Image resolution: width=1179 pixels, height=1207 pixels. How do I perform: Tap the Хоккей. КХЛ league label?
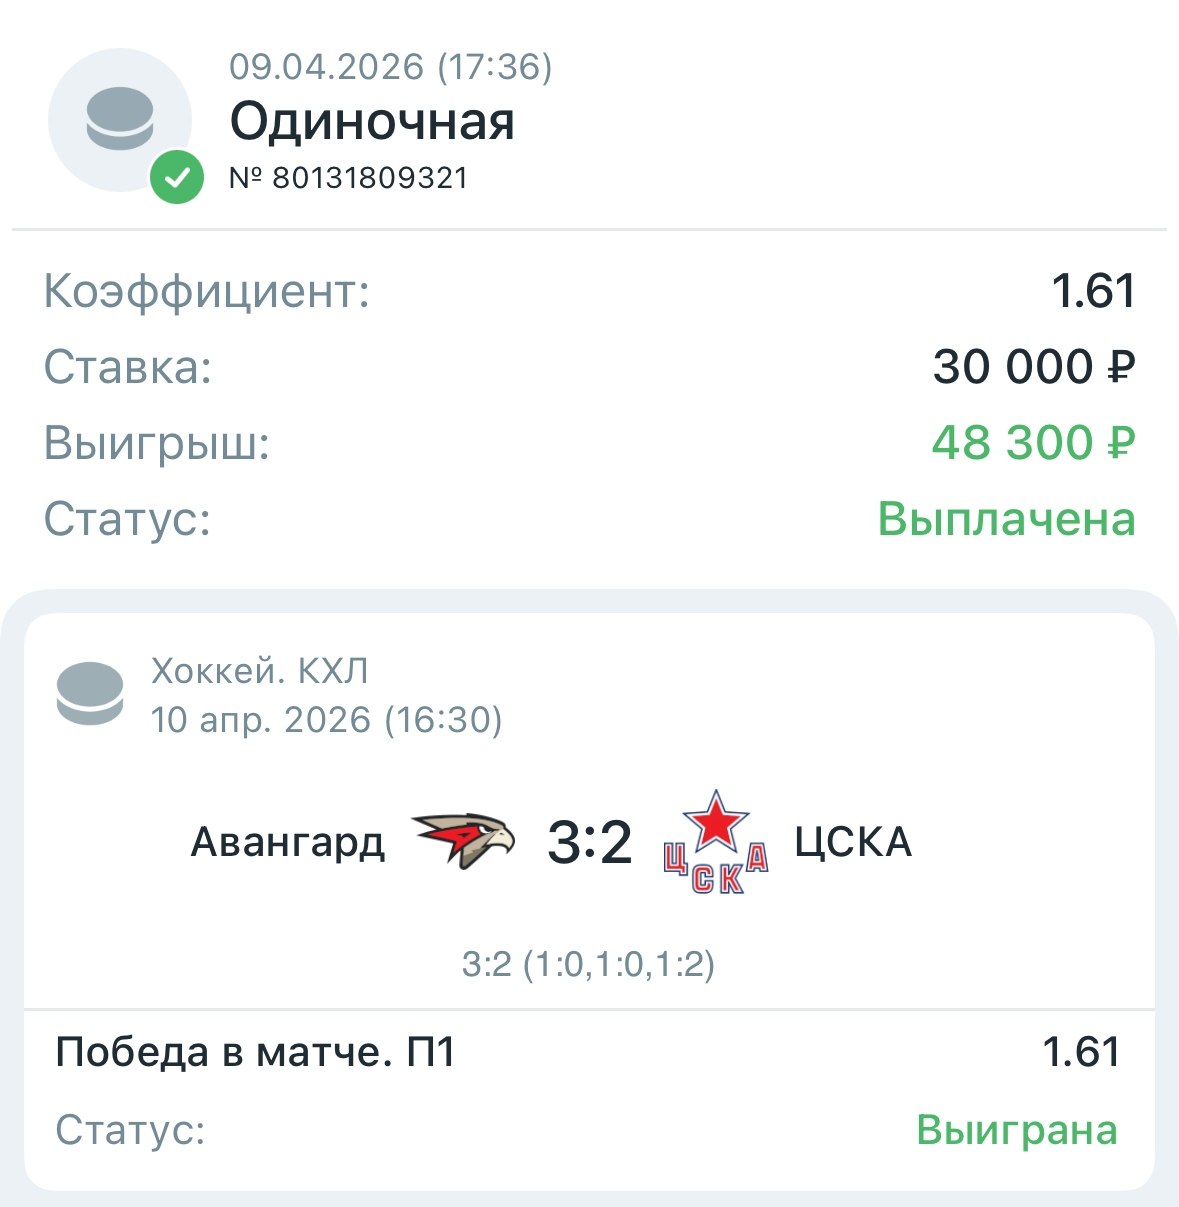tap(260, 671)
